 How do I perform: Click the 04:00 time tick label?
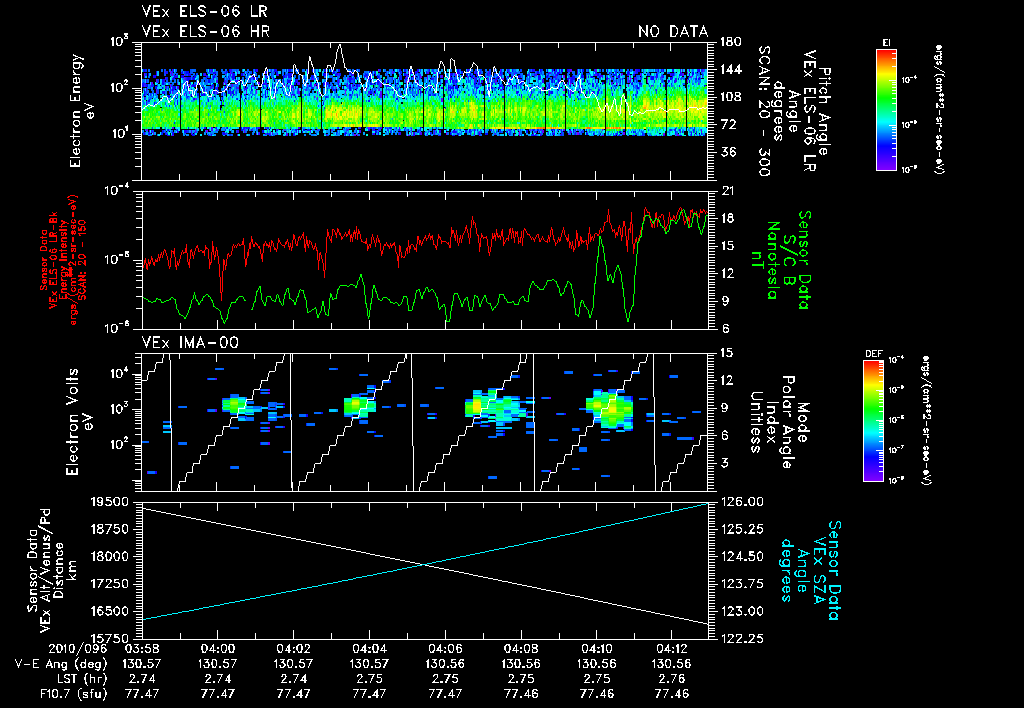217,649
